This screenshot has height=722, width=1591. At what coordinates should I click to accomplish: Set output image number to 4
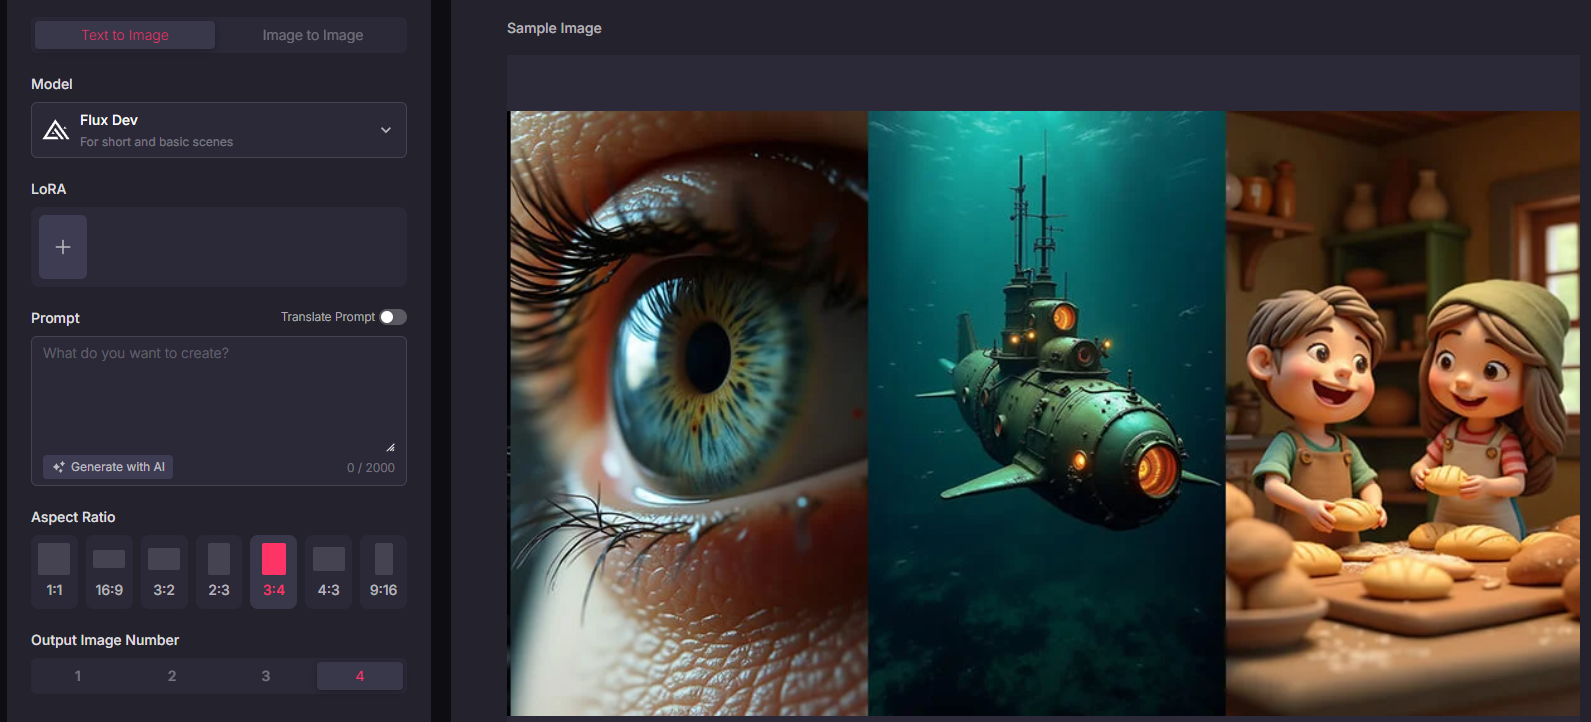[360, 676]
